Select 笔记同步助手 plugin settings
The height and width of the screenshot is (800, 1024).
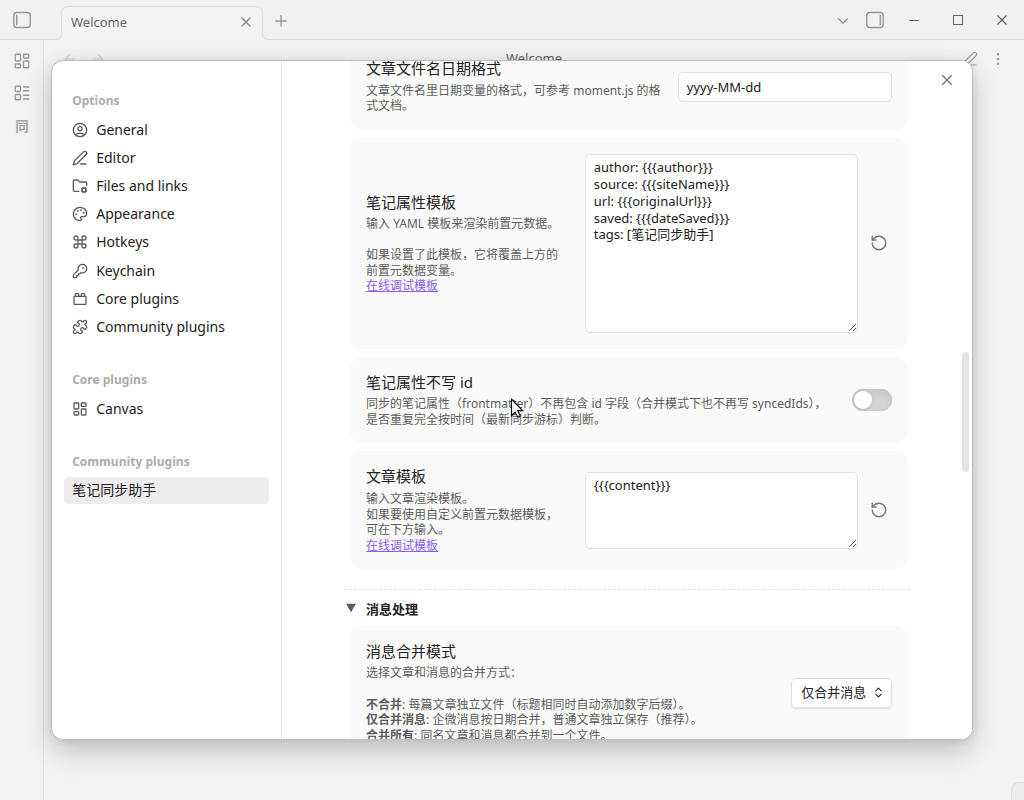coord(167,490)
